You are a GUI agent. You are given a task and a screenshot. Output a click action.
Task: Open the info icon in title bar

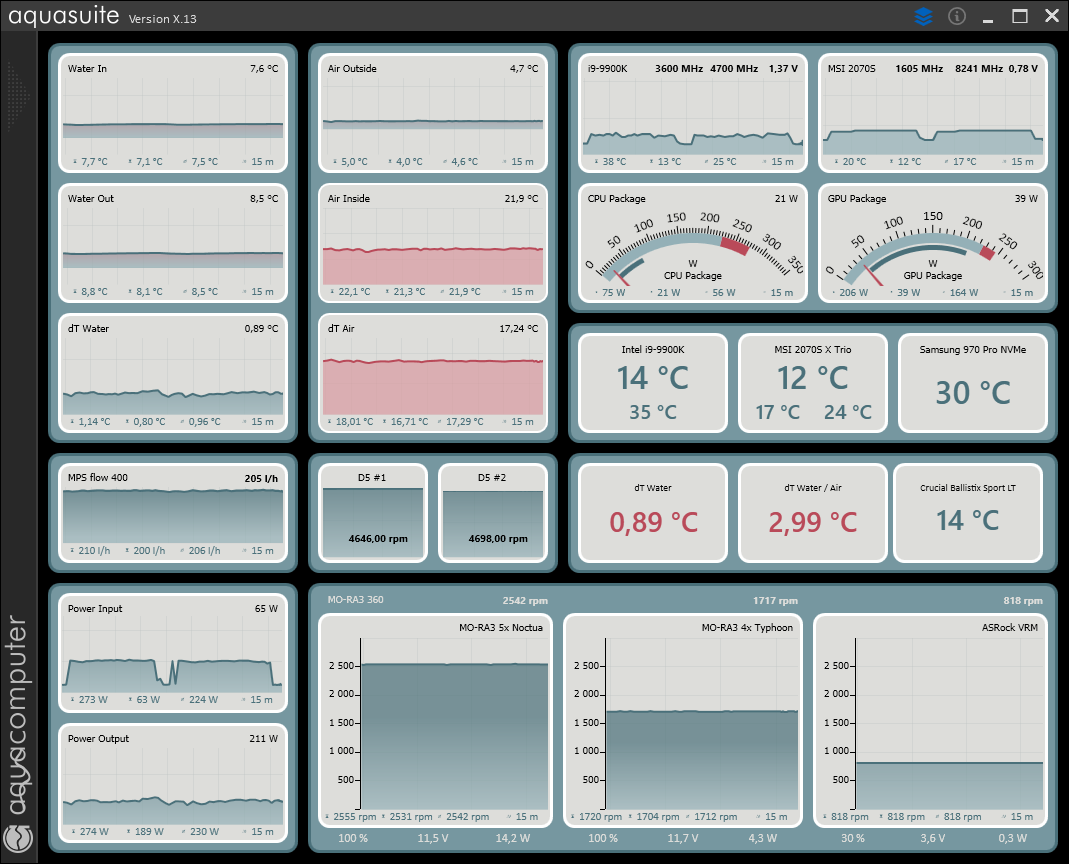click(957, 16)
